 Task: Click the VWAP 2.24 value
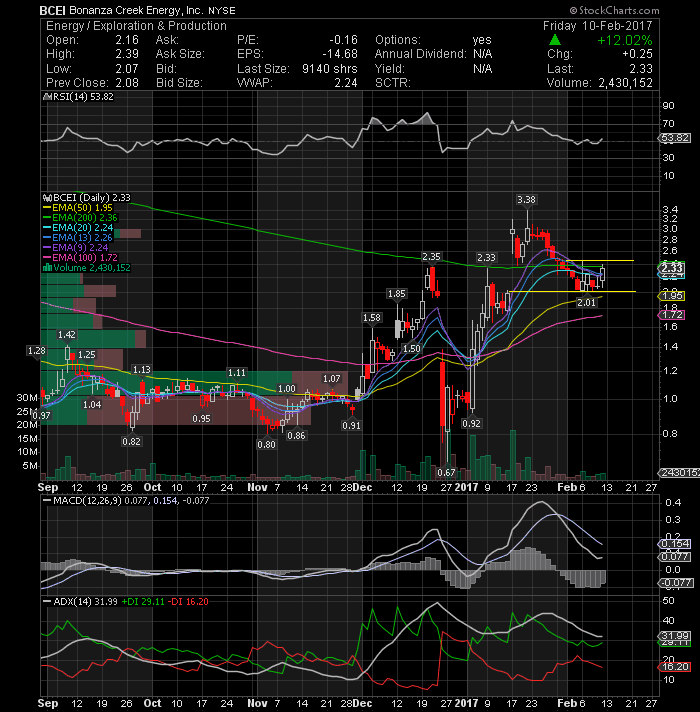(346, 83)
